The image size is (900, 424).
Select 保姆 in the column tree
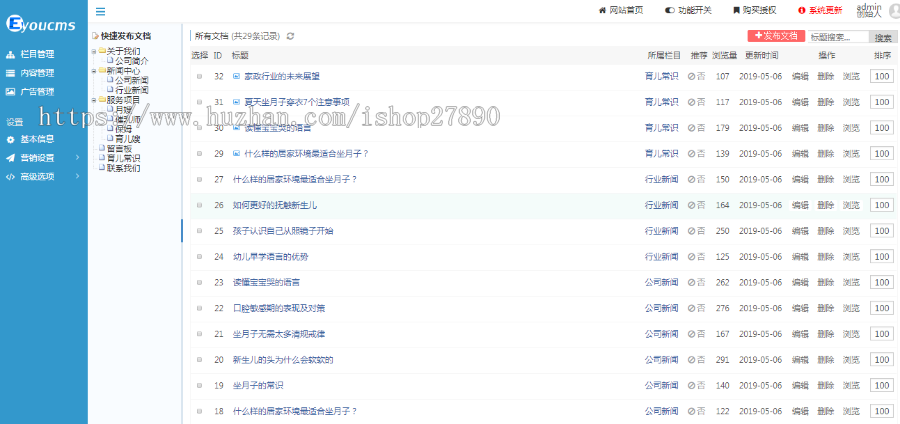tap(123, 129)
